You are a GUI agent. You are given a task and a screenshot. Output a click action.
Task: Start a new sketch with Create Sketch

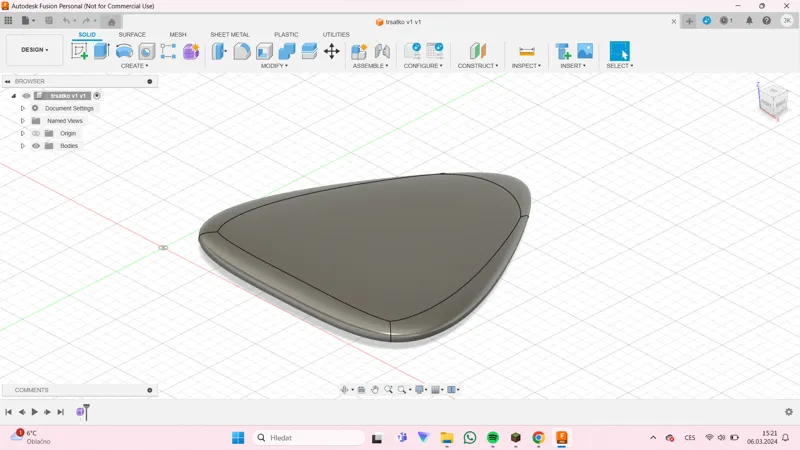tap(79, 51)
